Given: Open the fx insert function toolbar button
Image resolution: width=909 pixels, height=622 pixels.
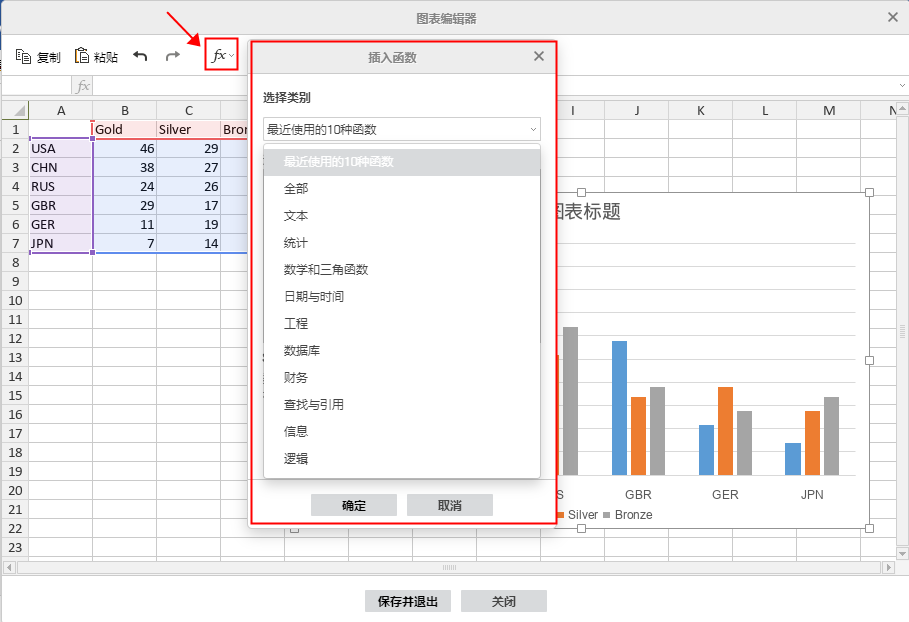Looking at the screenshot, I should point(221,55).
